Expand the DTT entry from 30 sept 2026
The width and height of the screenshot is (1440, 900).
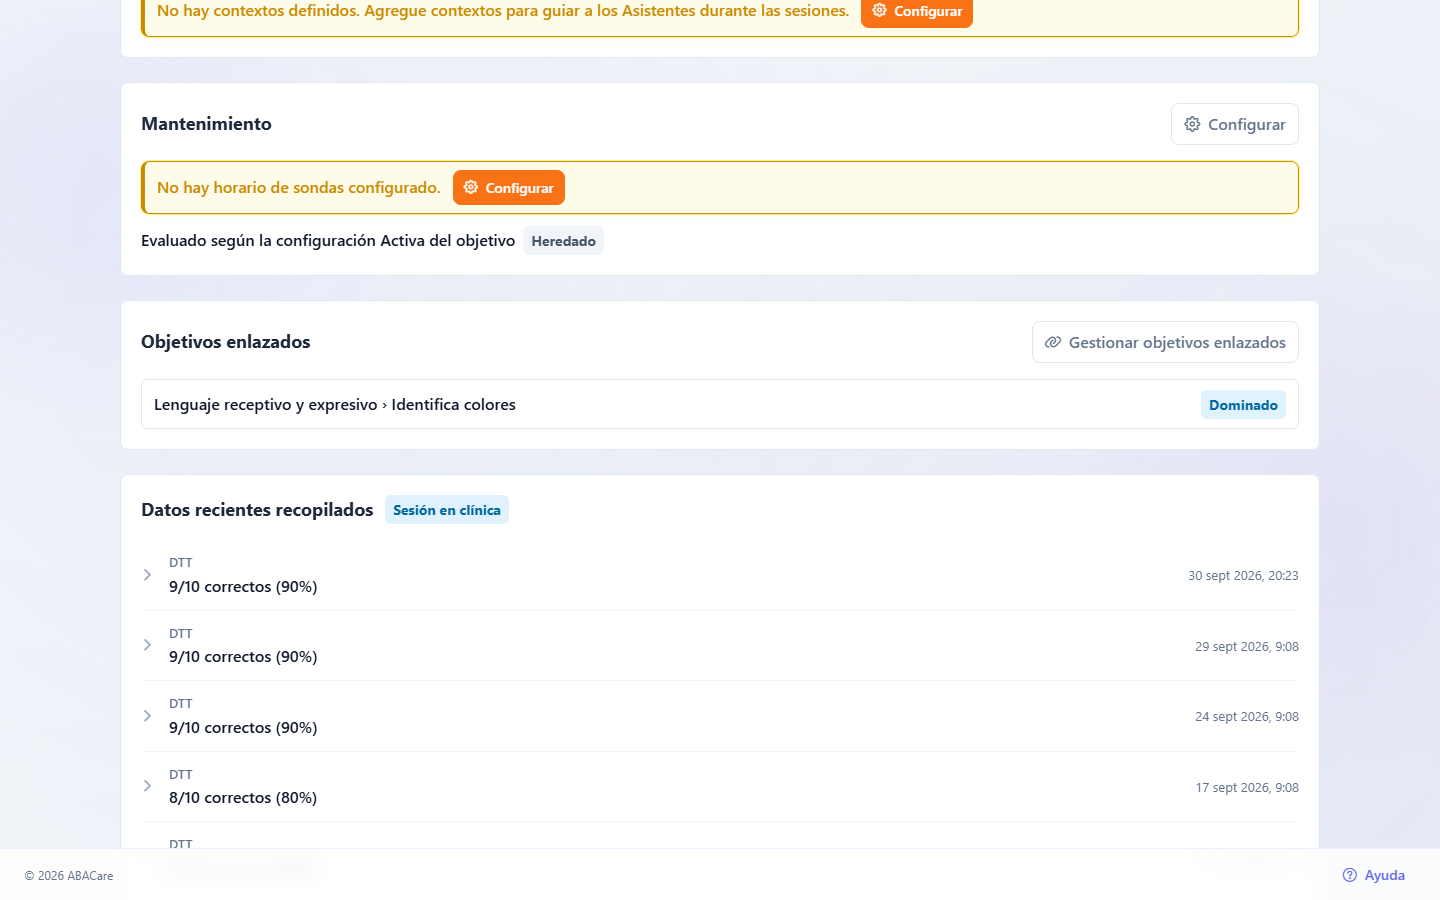pos(147,575)
